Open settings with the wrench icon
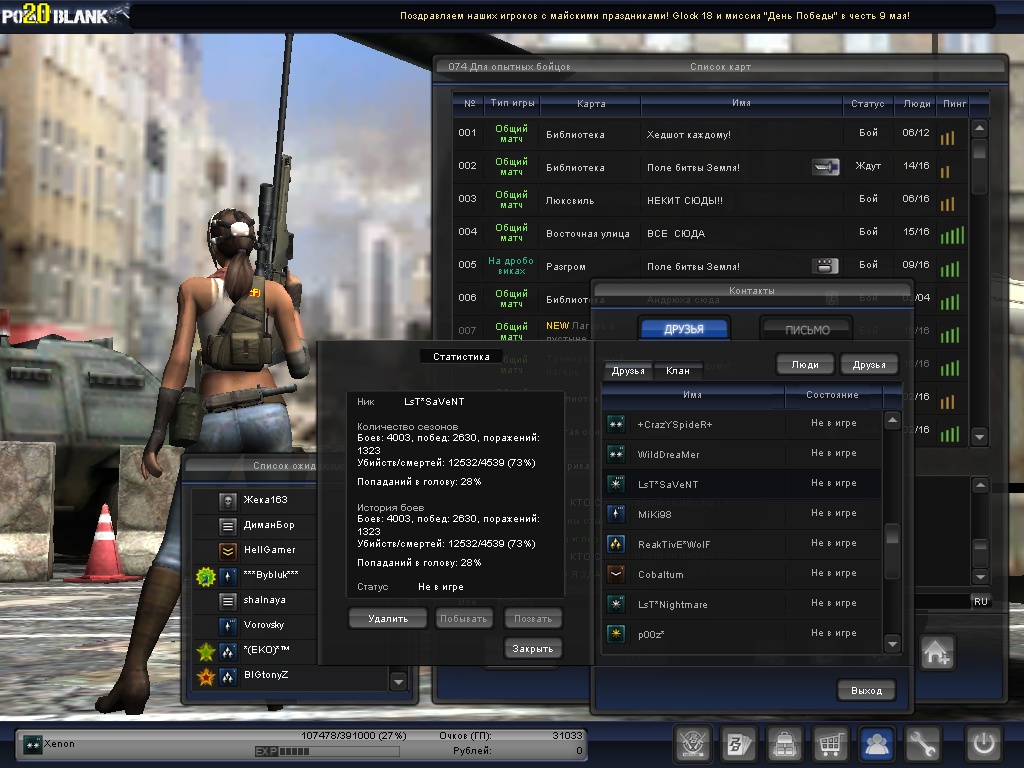 [924, 744]
